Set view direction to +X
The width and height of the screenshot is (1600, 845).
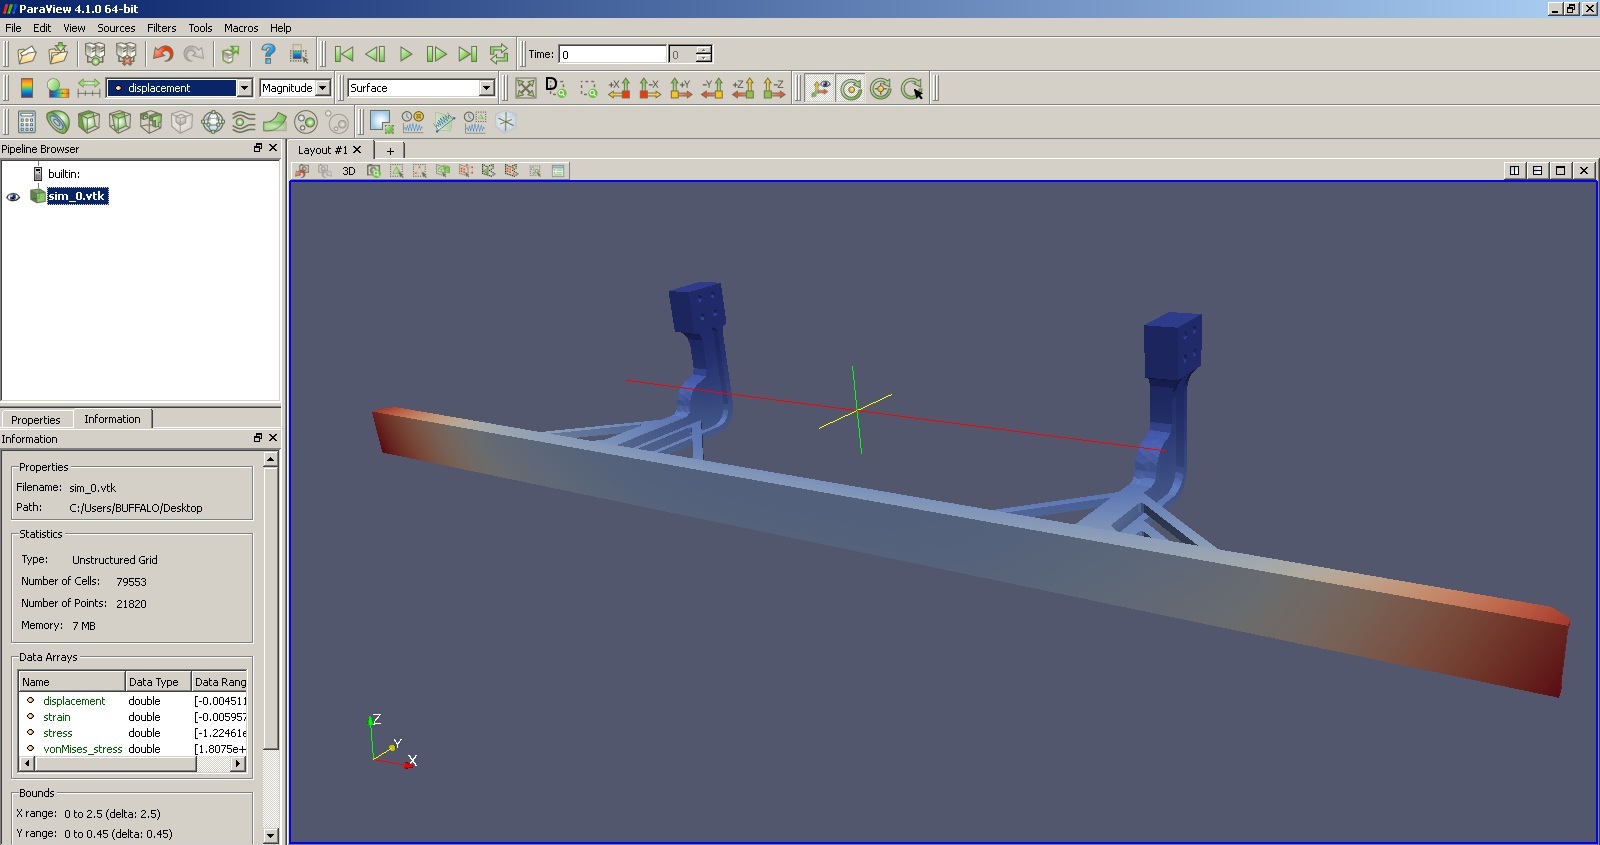point(619,88)
